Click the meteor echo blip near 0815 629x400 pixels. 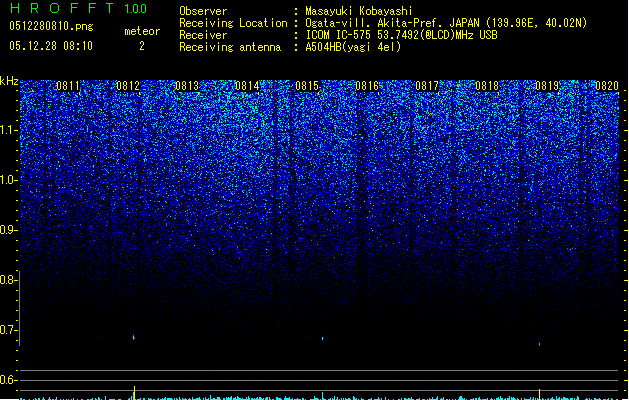point(323,339)
